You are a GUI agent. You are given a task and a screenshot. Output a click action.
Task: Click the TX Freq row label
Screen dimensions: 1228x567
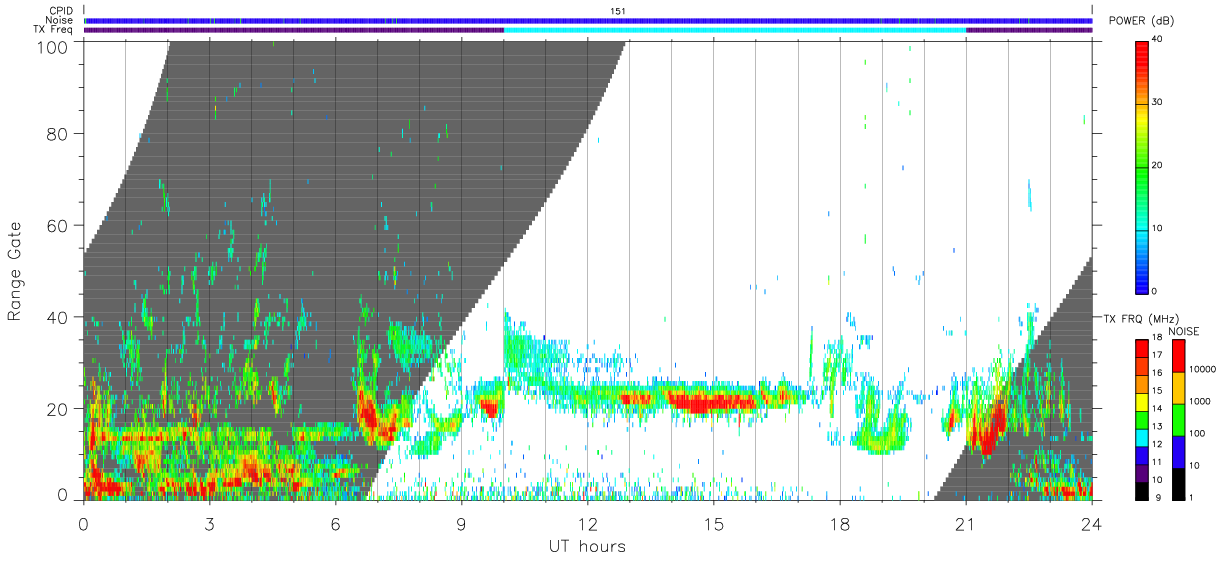53,29
